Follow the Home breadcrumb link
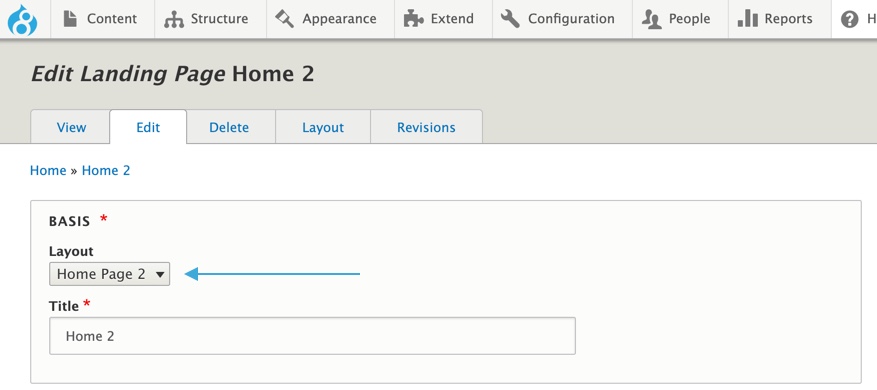Viewport: 877px width, 390px height. (48, 171)
